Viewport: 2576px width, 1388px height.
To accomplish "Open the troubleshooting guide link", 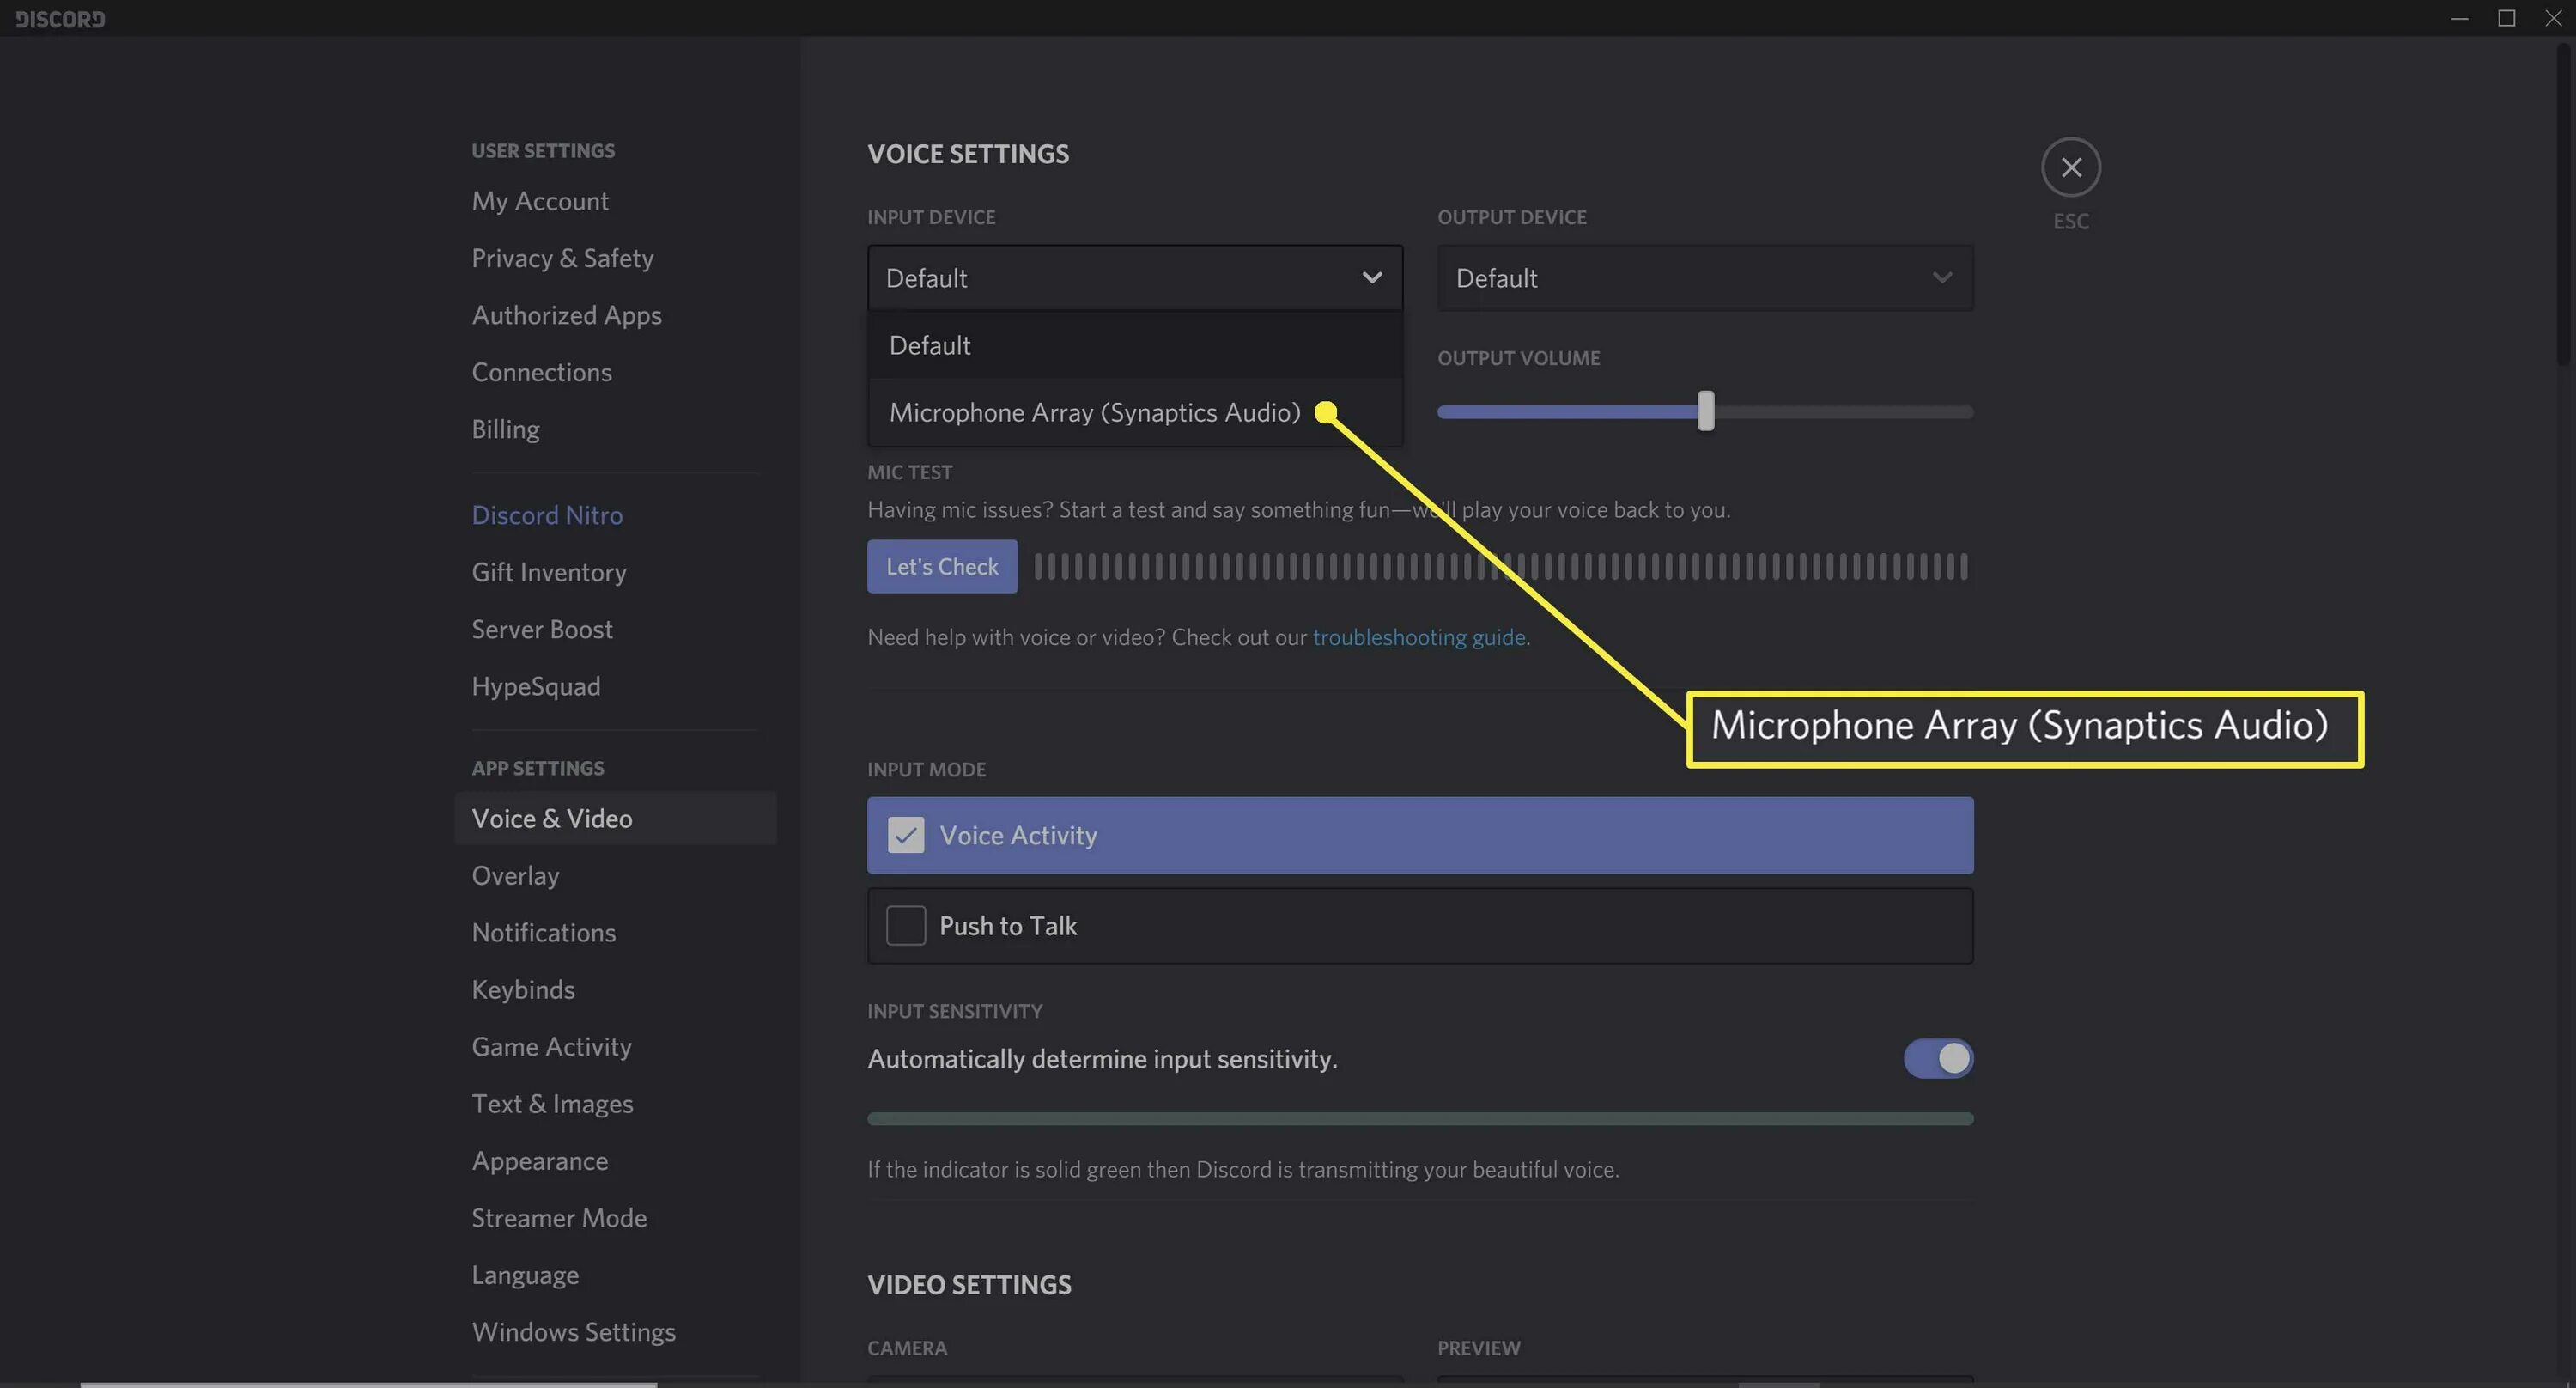I will click(x=1418, y=637).
